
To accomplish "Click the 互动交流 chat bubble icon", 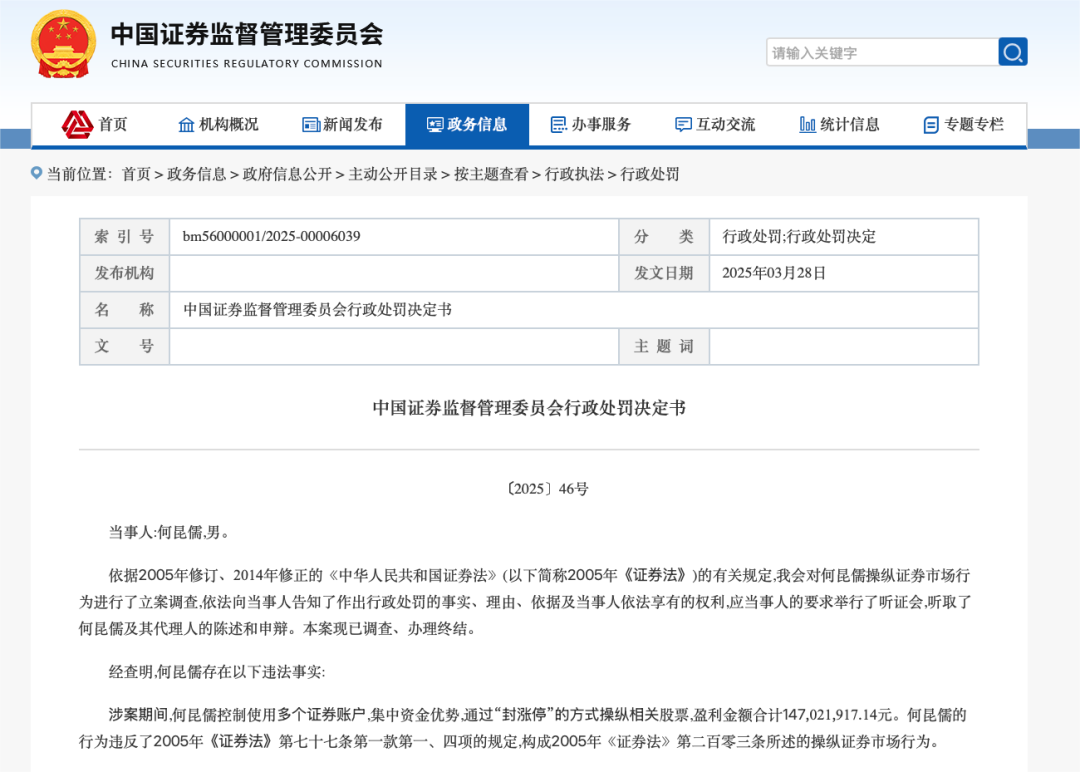I will (683, 125).
